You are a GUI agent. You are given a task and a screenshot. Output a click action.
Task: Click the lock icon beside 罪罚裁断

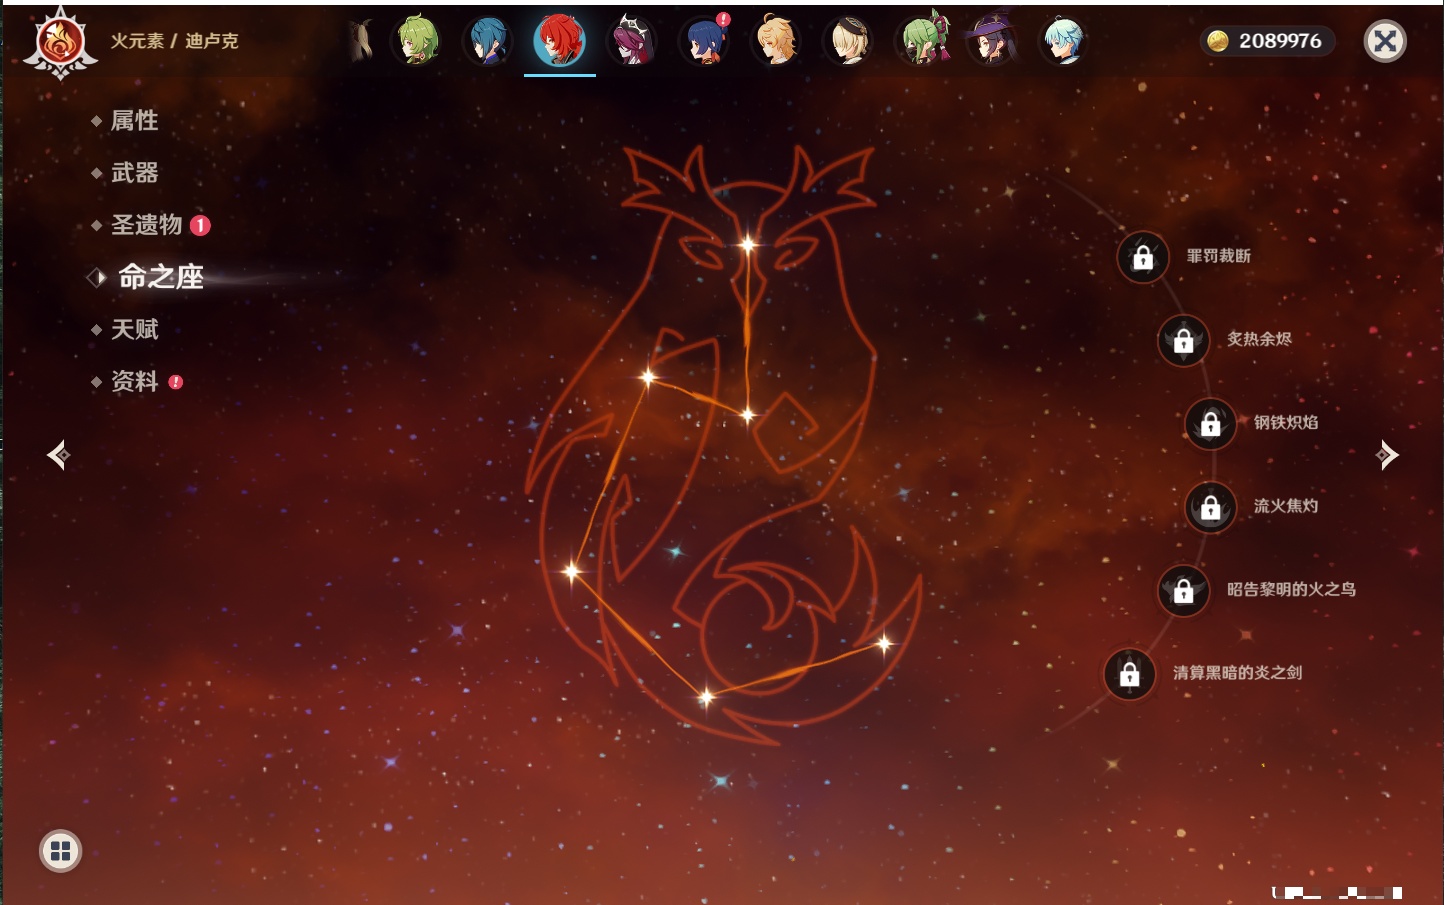(1143, 258)
